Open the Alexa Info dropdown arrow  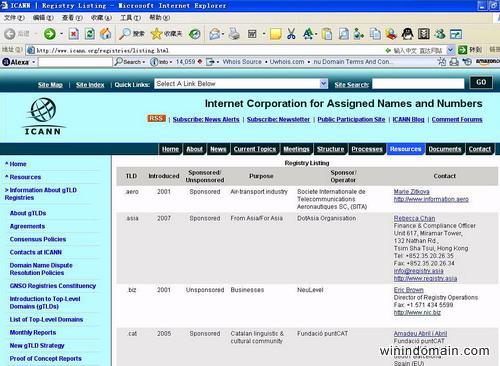(x=170, y=62)
